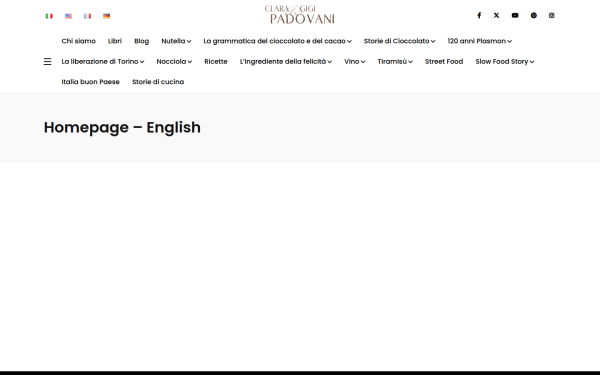Pick the German flag language option
Viewport: 600px width, 375px height.
(x=106, y=16)
